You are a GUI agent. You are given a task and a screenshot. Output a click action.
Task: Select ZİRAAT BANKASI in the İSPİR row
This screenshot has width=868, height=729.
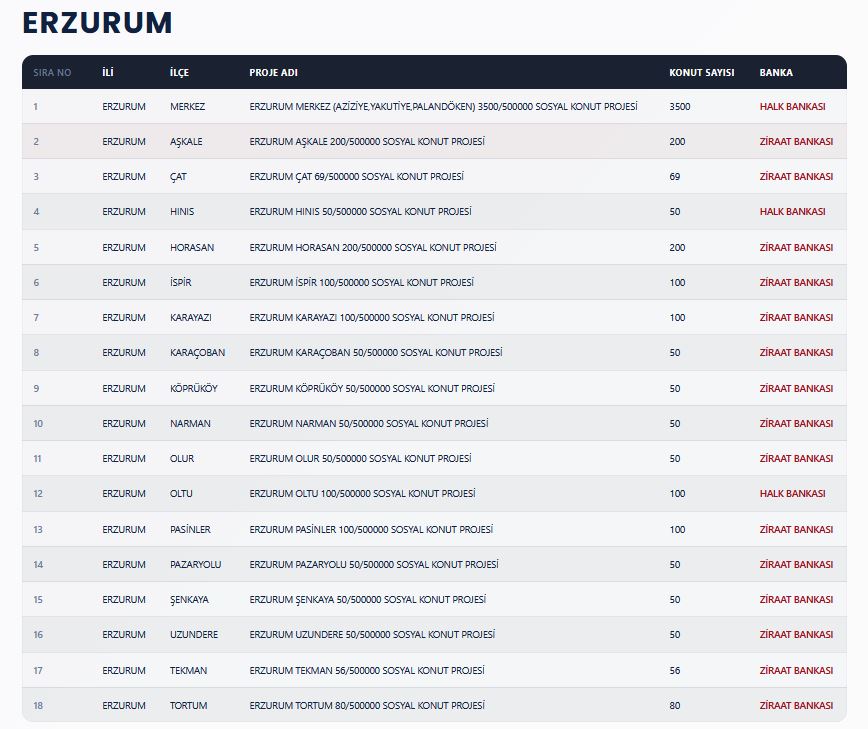click(796, 282)
